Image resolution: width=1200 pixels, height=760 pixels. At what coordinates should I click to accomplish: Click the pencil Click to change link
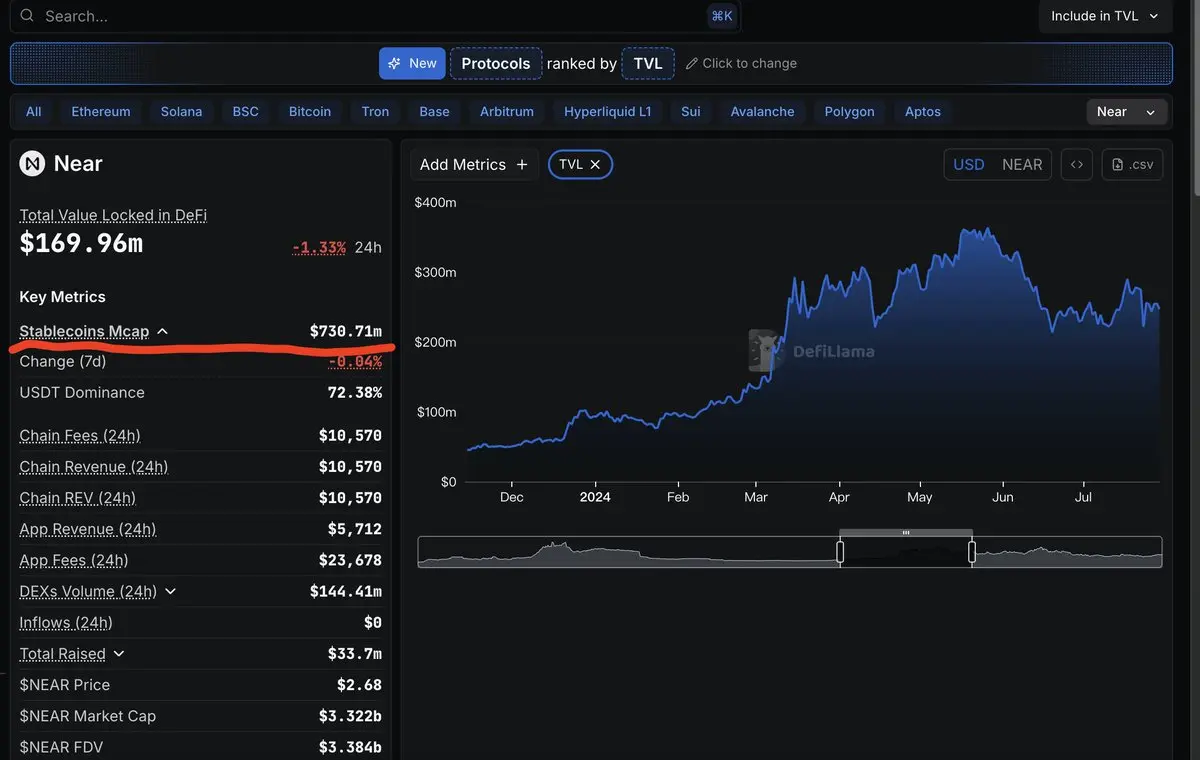(x=741, y=63)
